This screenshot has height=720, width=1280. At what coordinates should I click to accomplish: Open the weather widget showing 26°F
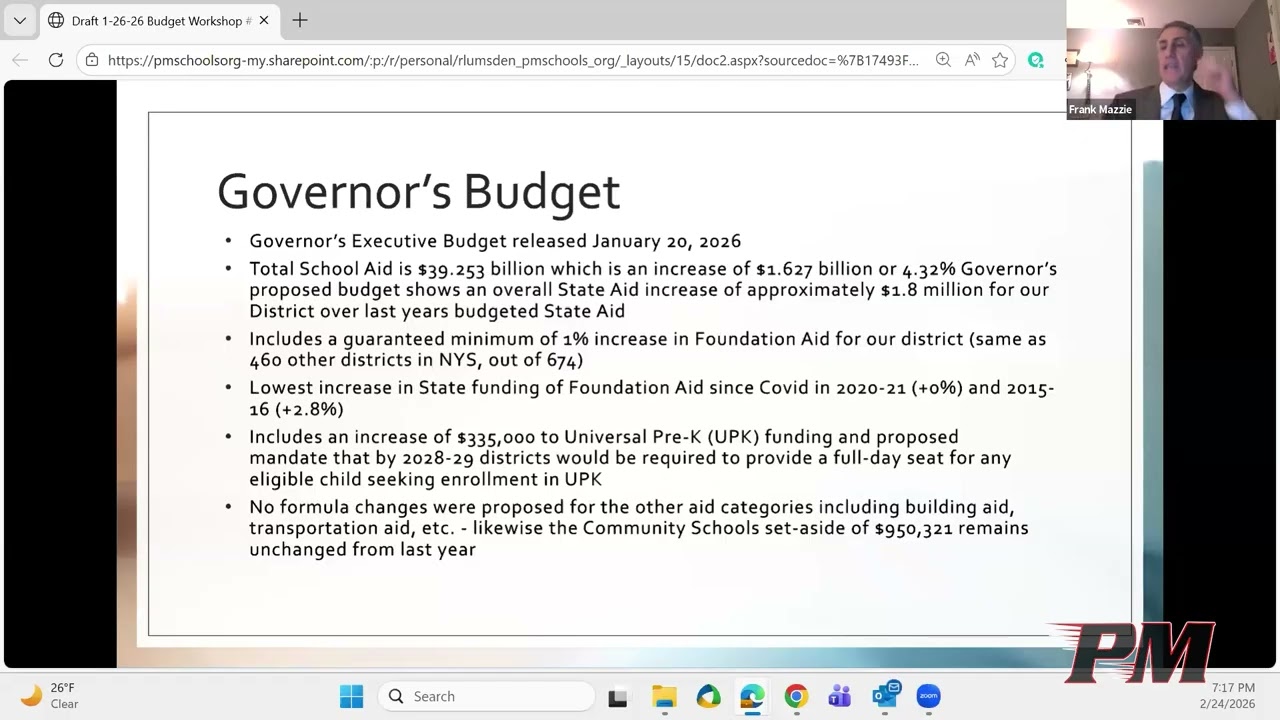click(x=50, y=696)
